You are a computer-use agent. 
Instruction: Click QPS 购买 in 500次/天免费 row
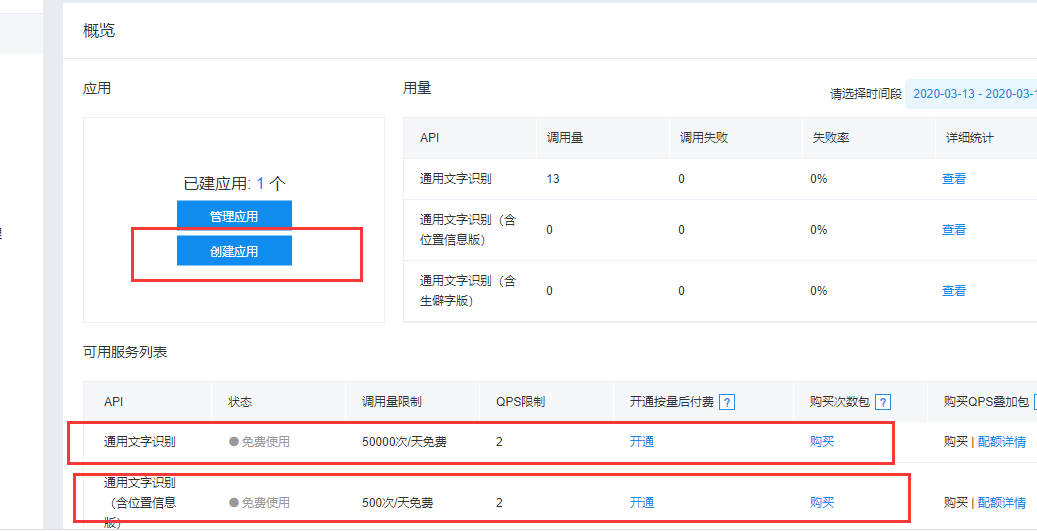click(956, 503)
